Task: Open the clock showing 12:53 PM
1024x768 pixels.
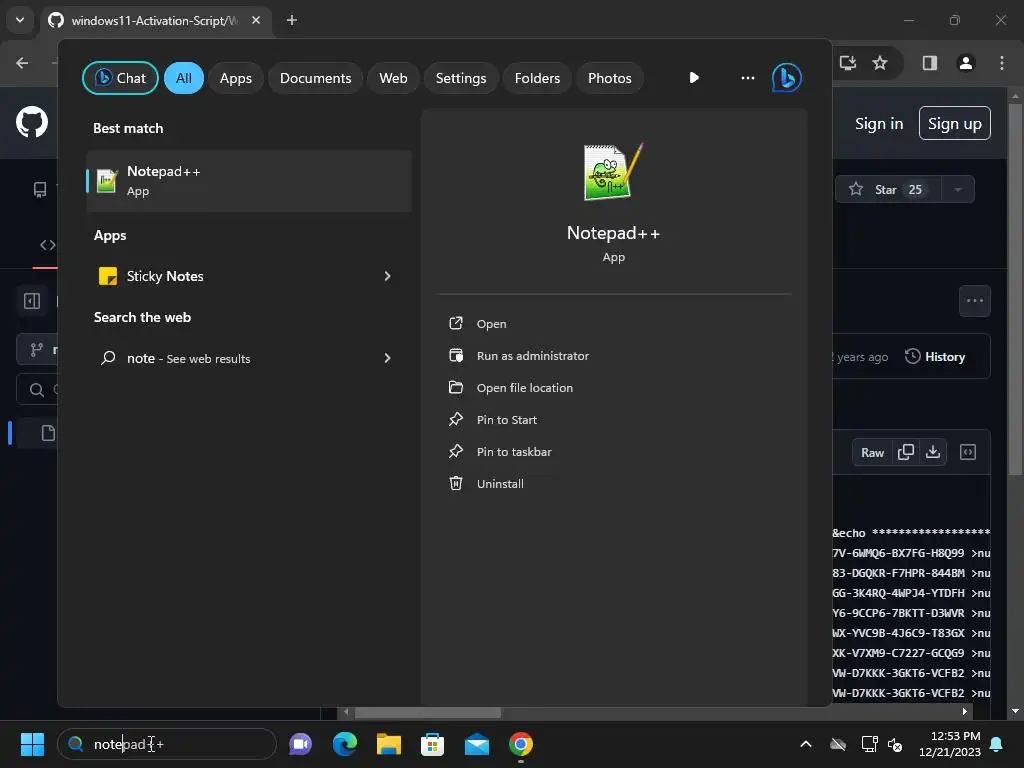Action: pos(950,744)
